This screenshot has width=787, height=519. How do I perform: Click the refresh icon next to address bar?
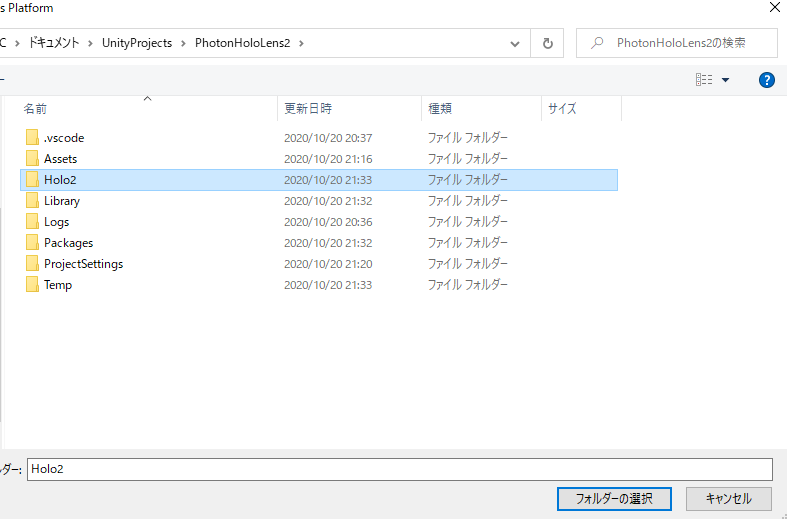(x=548, y=43)
